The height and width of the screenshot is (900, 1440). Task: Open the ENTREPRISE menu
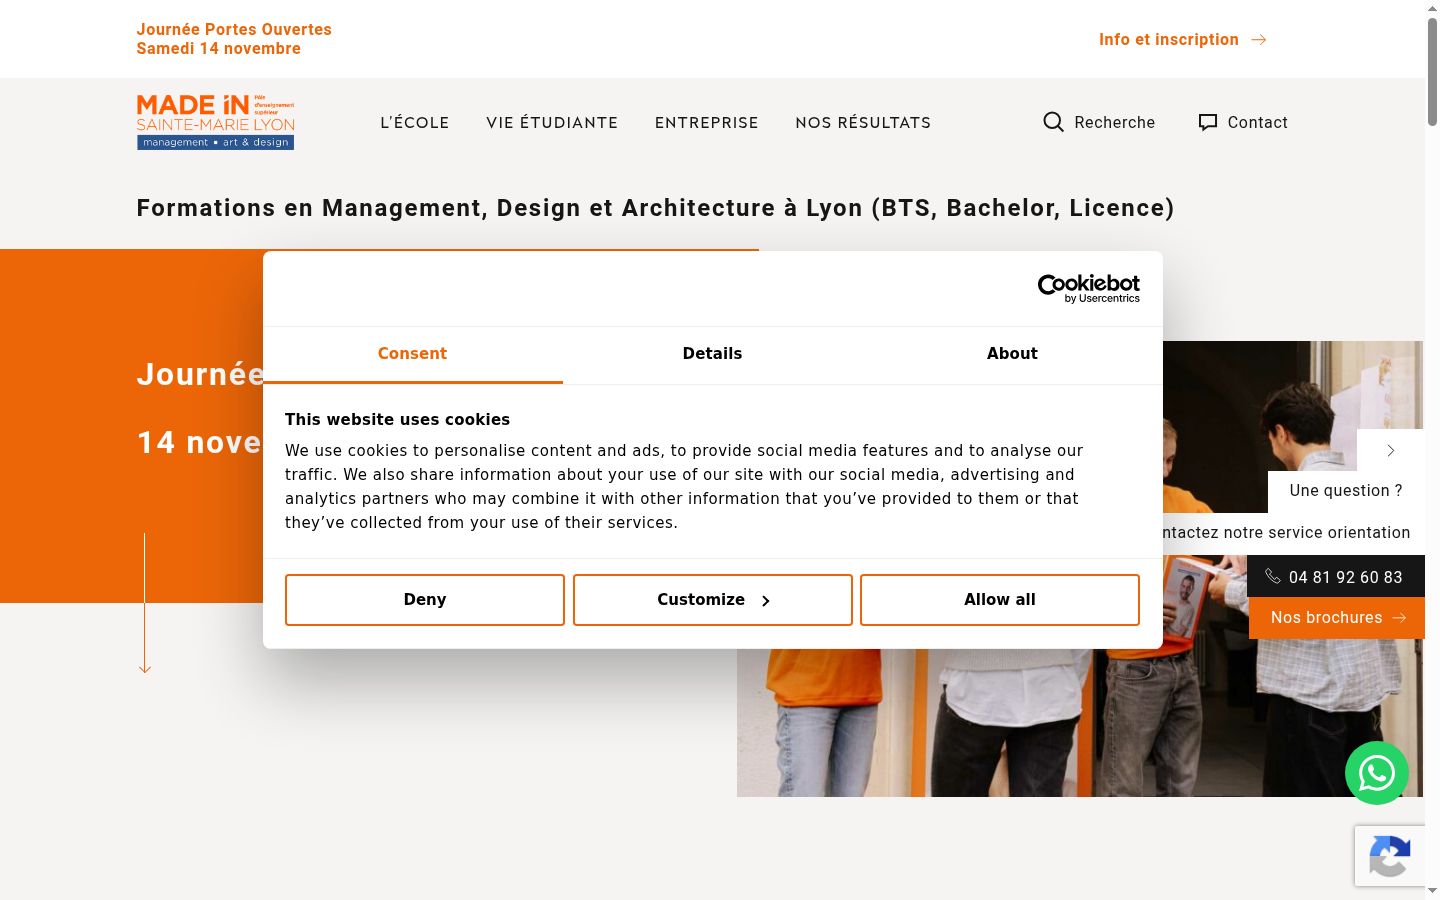[x=707, y=123]
